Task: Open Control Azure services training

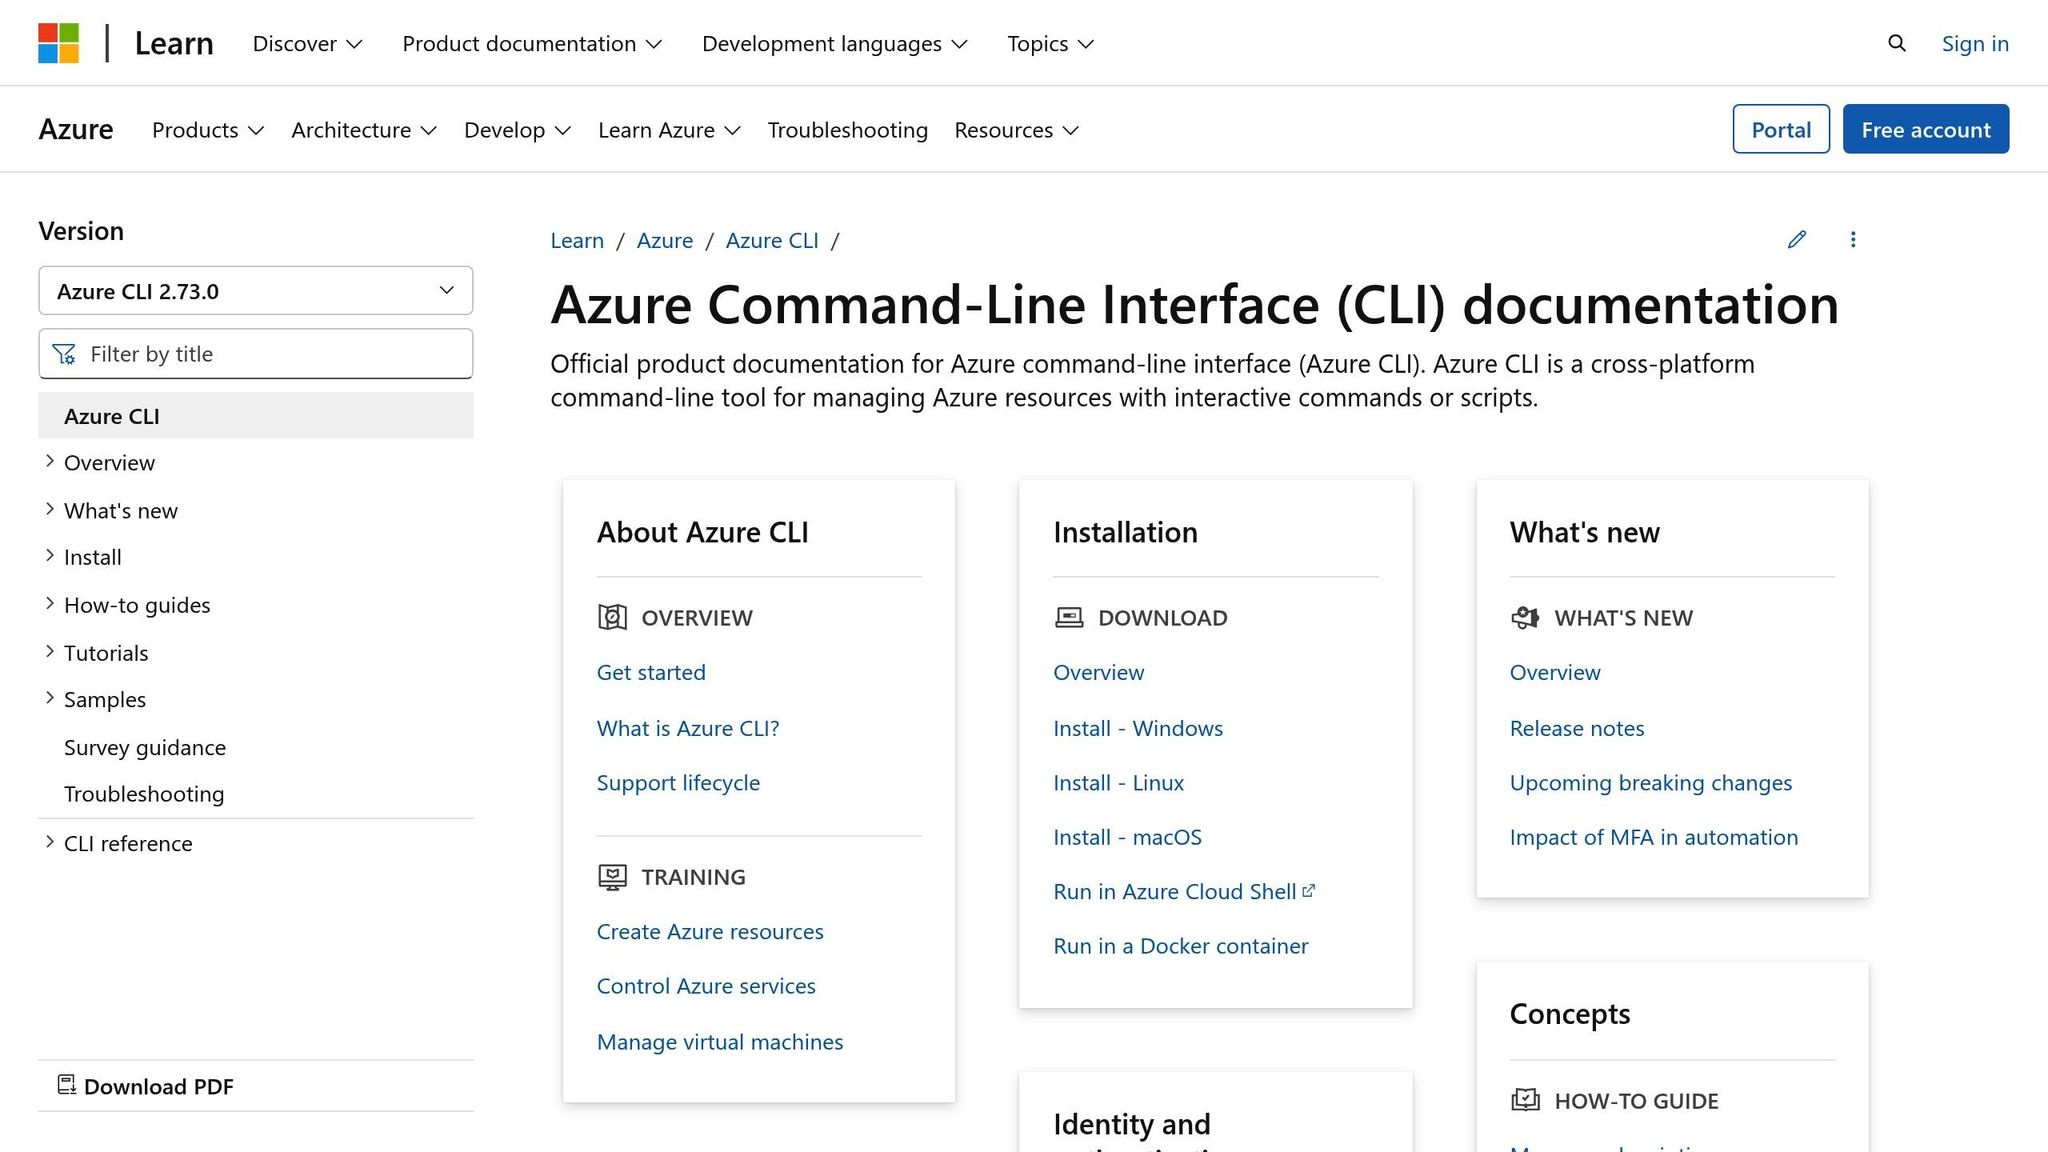Action: pyautogui.click(x=706, y=985)
